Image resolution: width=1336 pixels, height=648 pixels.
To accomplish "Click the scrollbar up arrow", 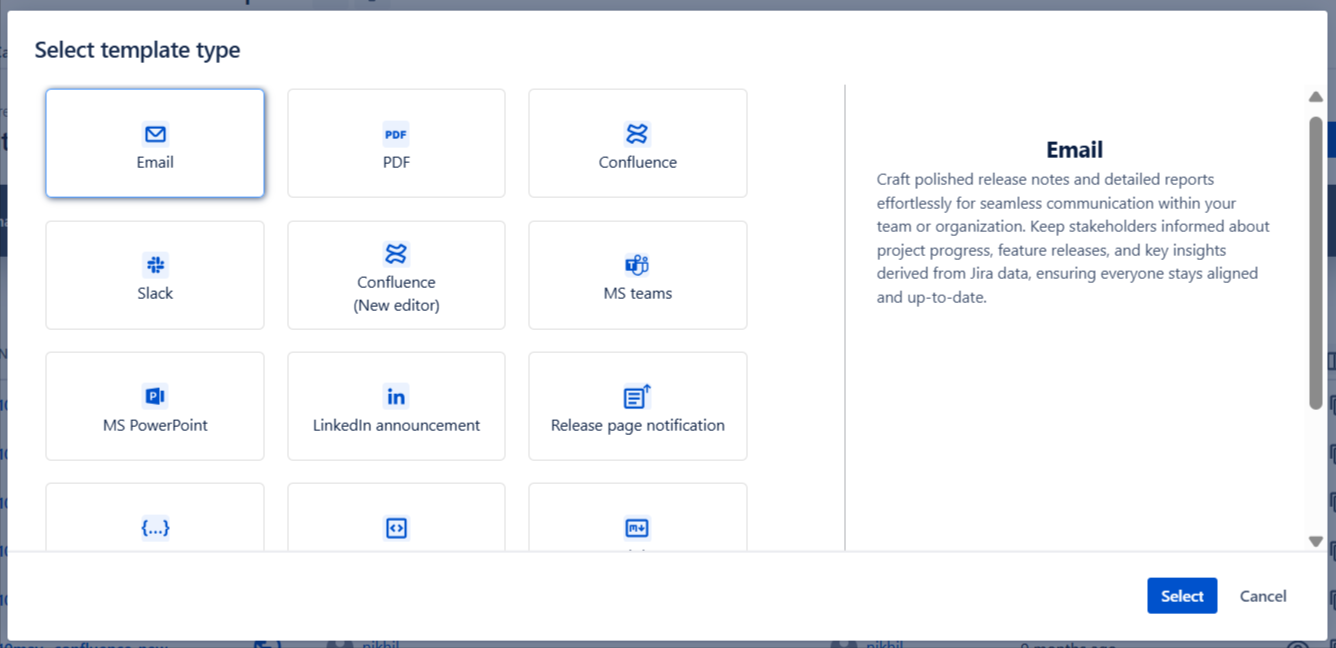I will tap(1315, 97).
